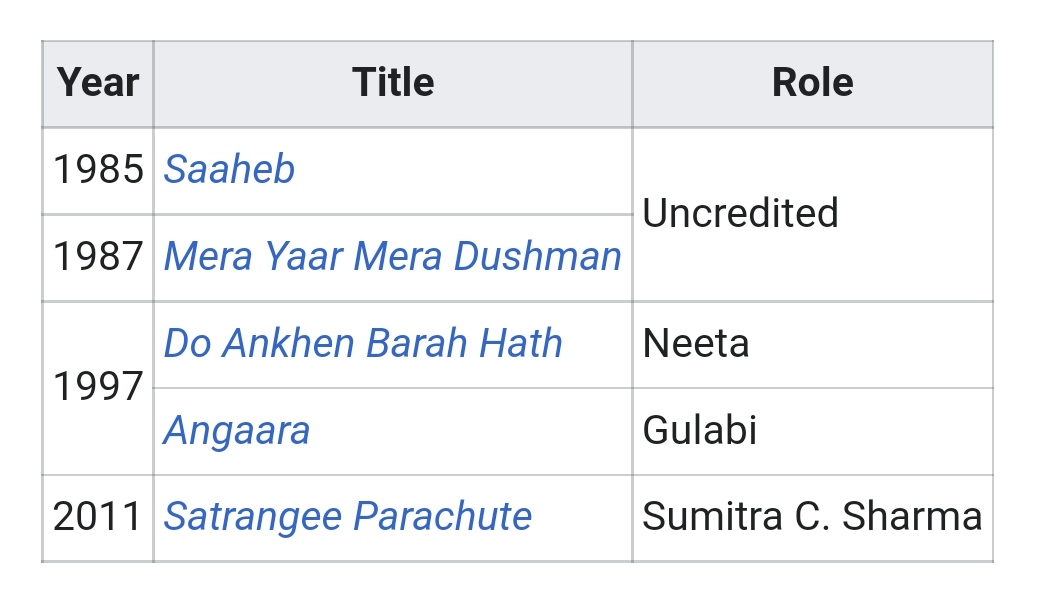The width and height of the screenshot is (1044, 599).
Task: Click the word Hath in the 1997 title
Action: tap(521, 343)
